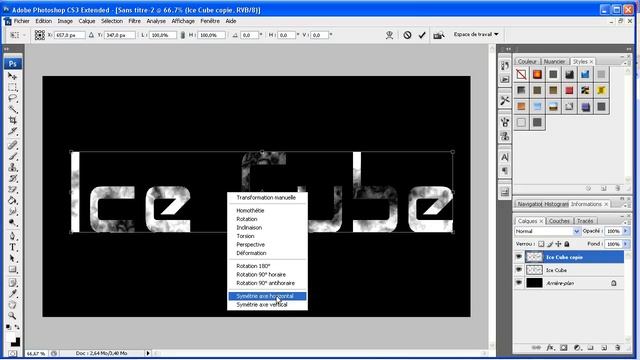Hide the Arrière-plan layer

519,282
